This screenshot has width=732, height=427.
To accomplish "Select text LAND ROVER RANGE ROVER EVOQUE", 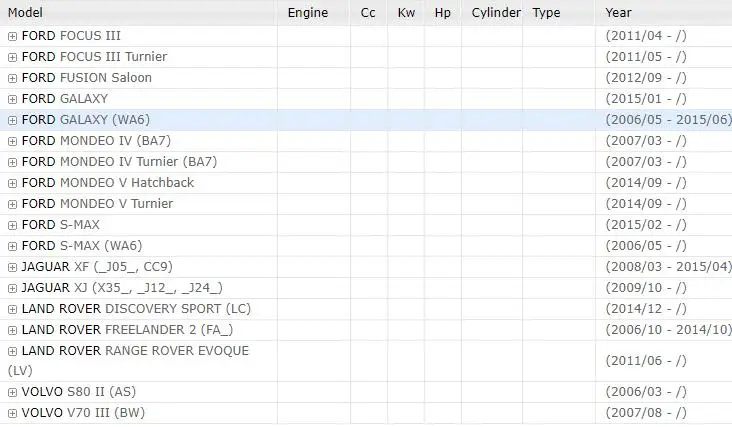I will click(x=135, y=350).
